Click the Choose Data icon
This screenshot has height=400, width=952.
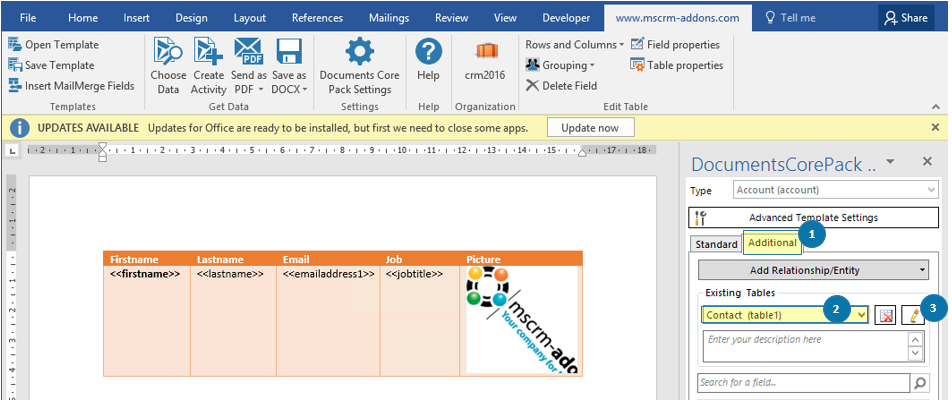point(168,51)
